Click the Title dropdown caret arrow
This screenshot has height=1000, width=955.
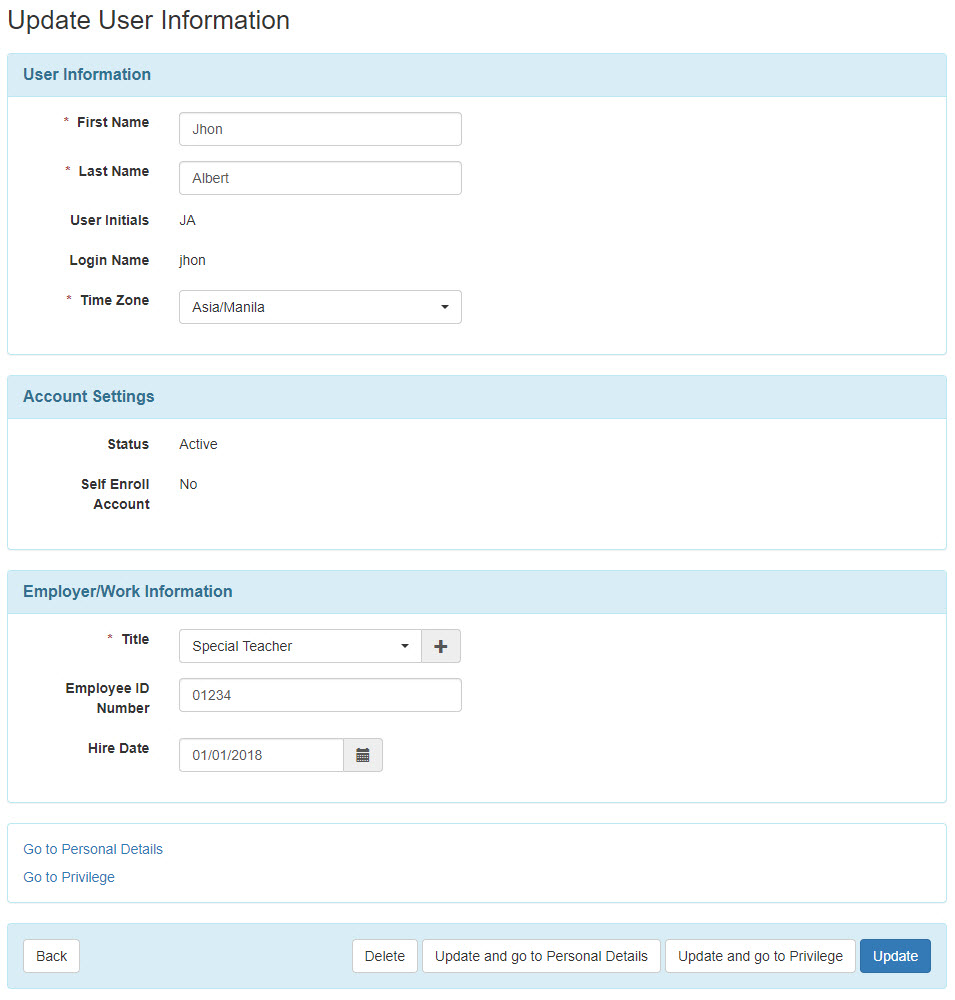[404, 647]
